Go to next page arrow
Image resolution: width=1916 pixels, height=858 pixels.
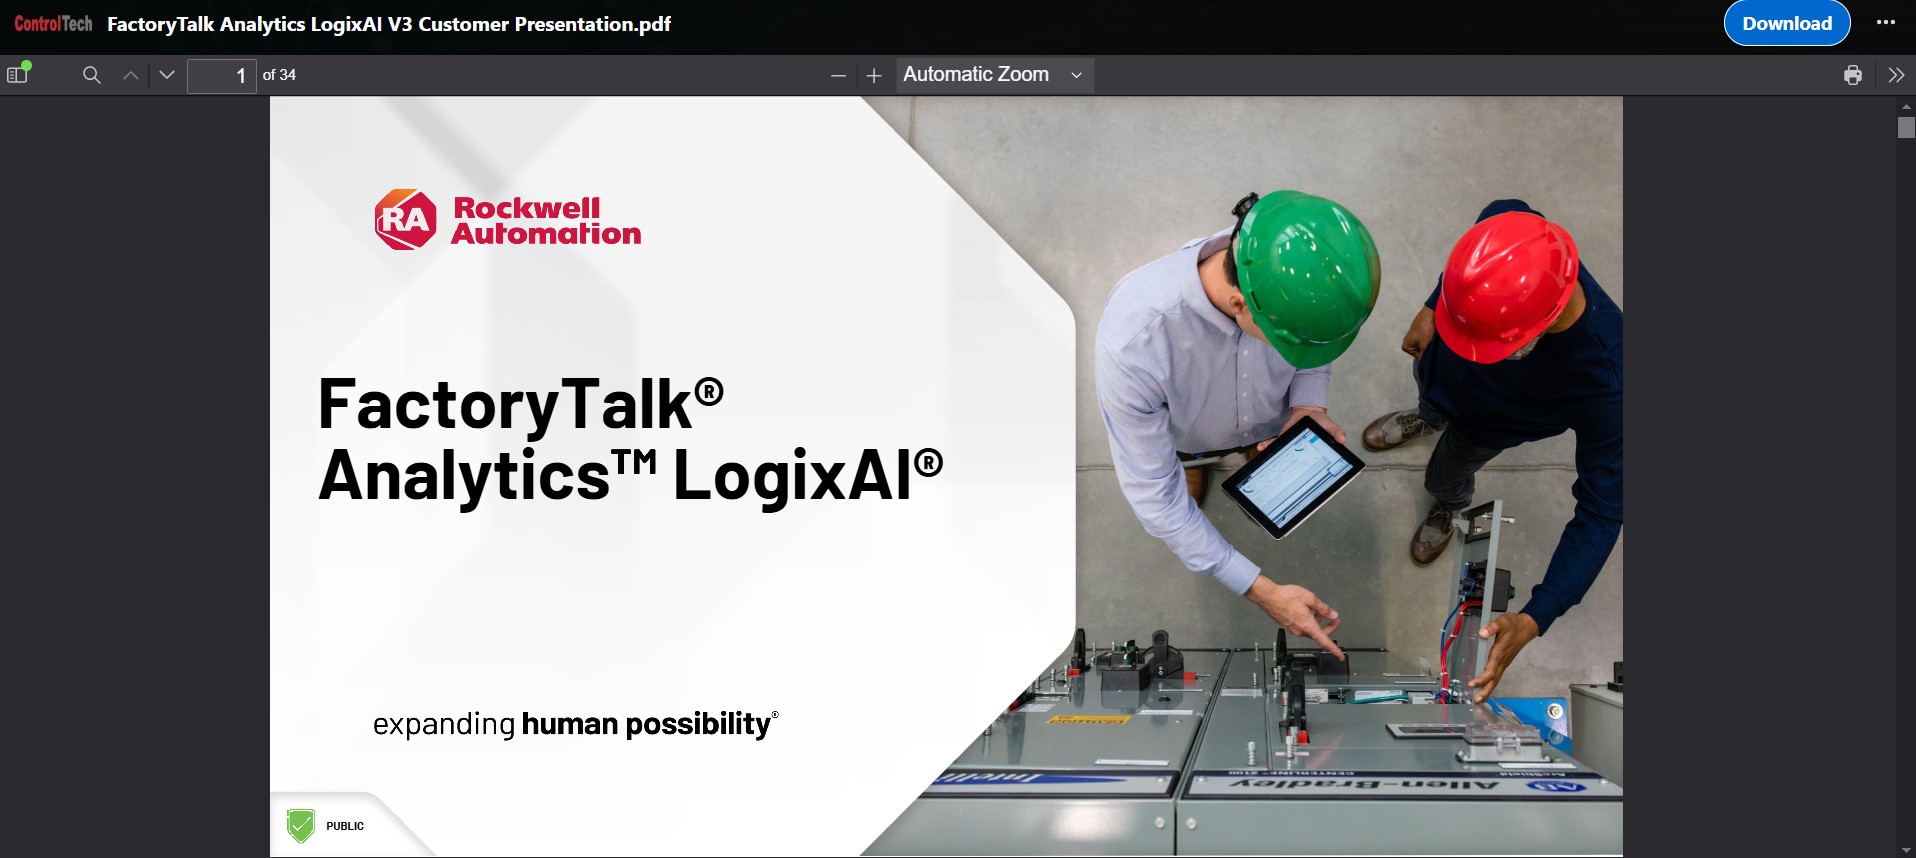(167, 75)
